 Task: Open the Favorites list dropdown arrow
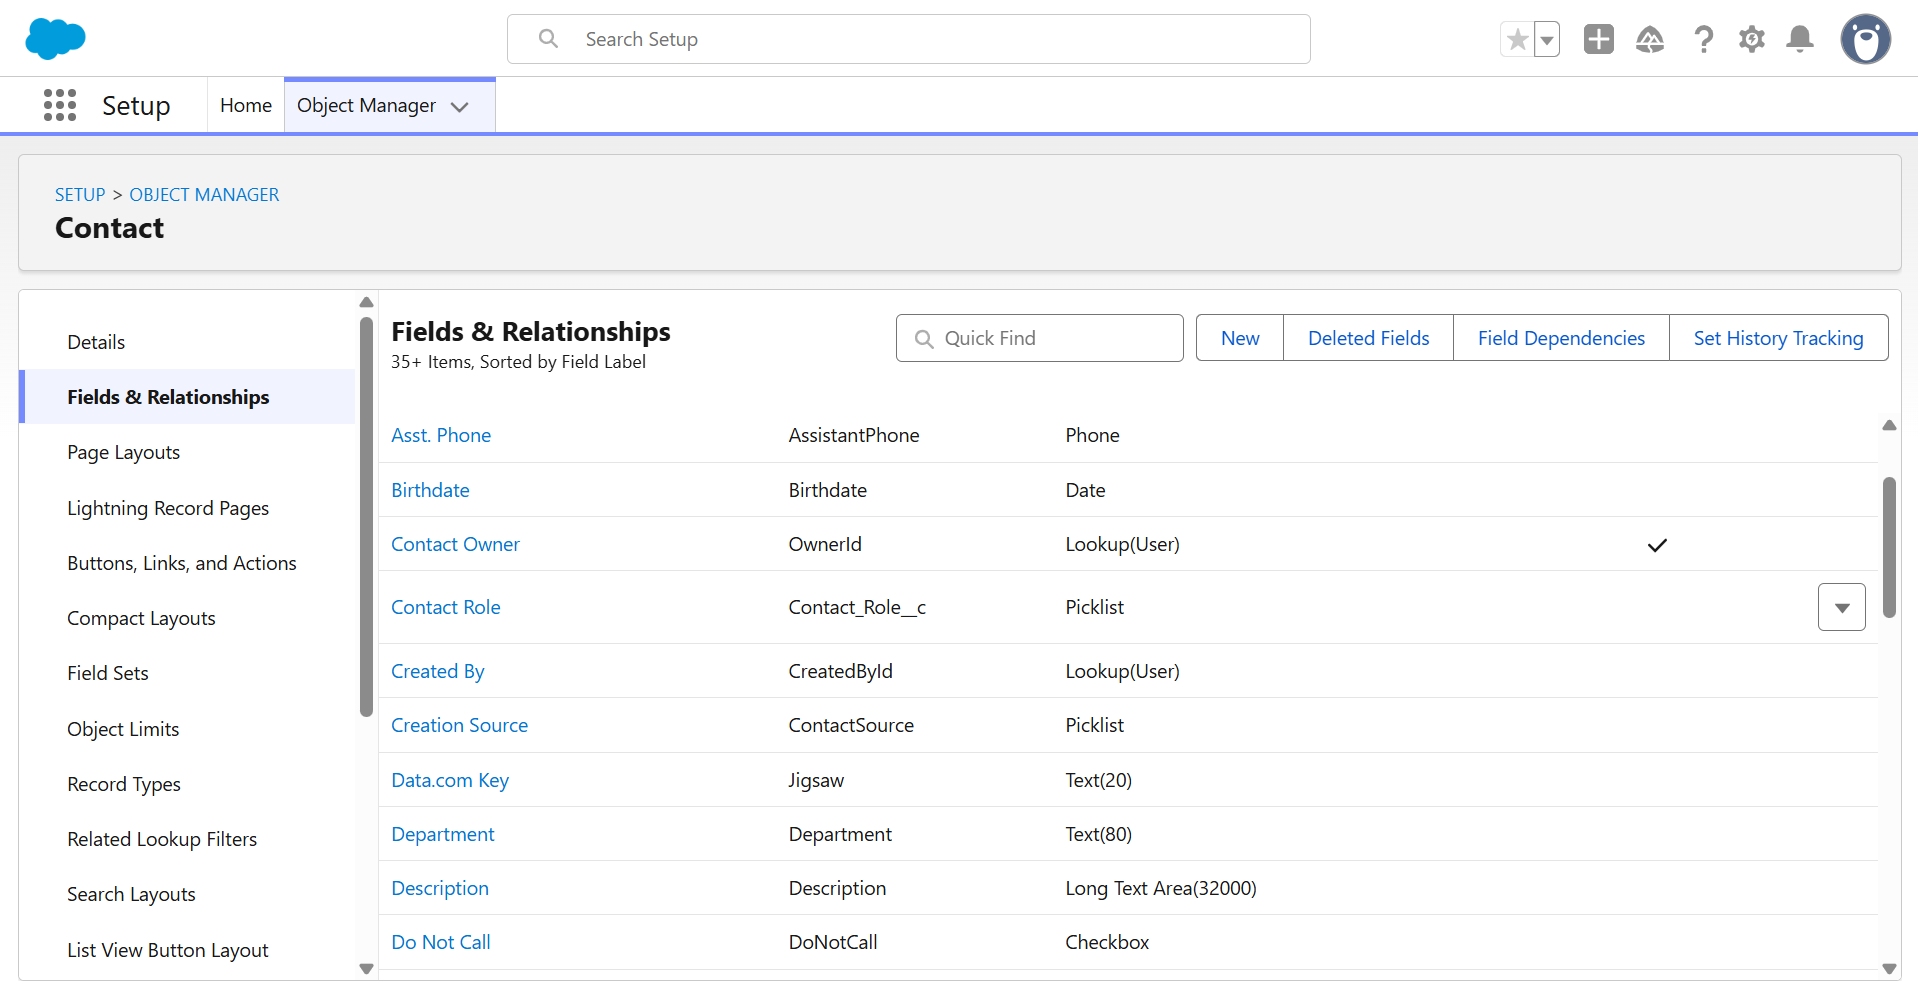click(x=1547, y=39)
